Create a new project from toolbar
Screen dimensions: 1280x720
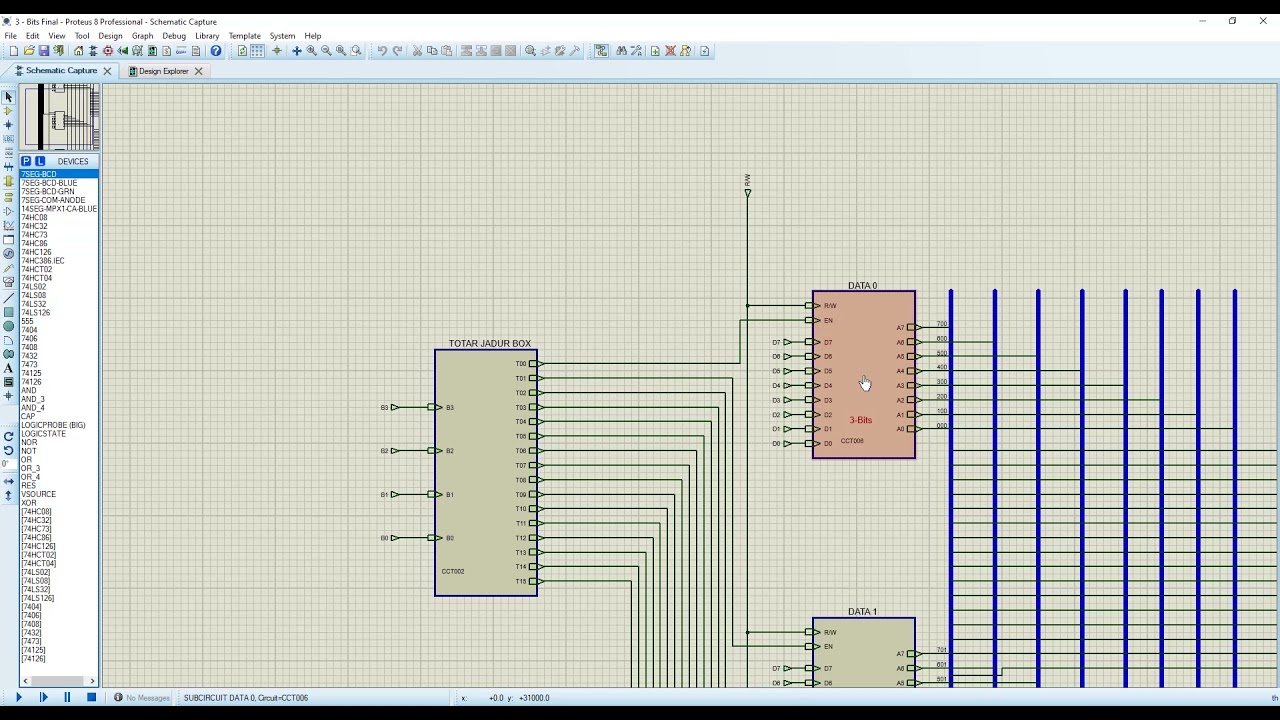13,51
